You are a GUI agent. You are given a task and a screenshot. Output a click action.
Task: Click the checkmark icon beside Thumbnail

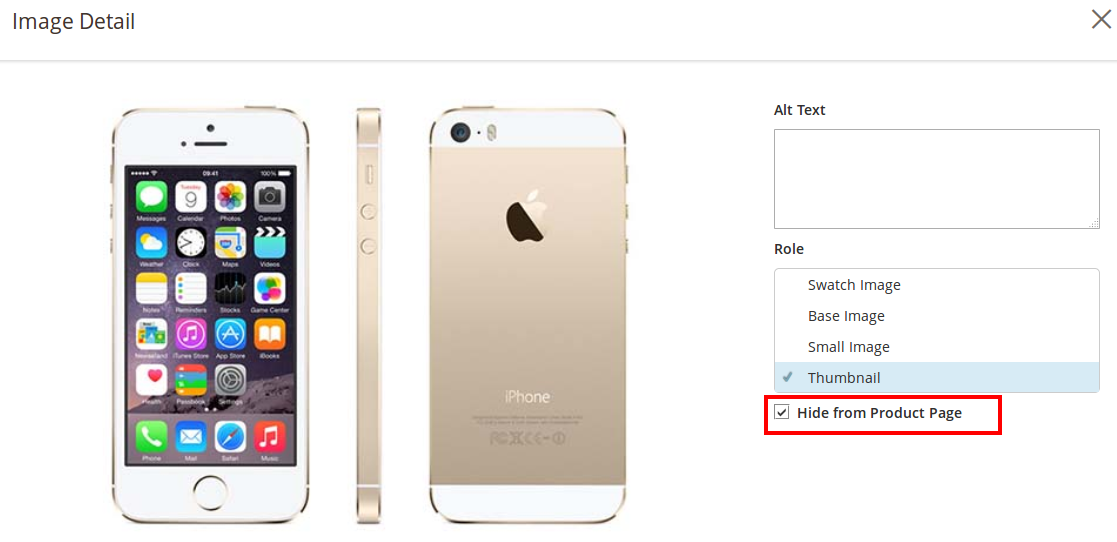(x=788, y=377)
